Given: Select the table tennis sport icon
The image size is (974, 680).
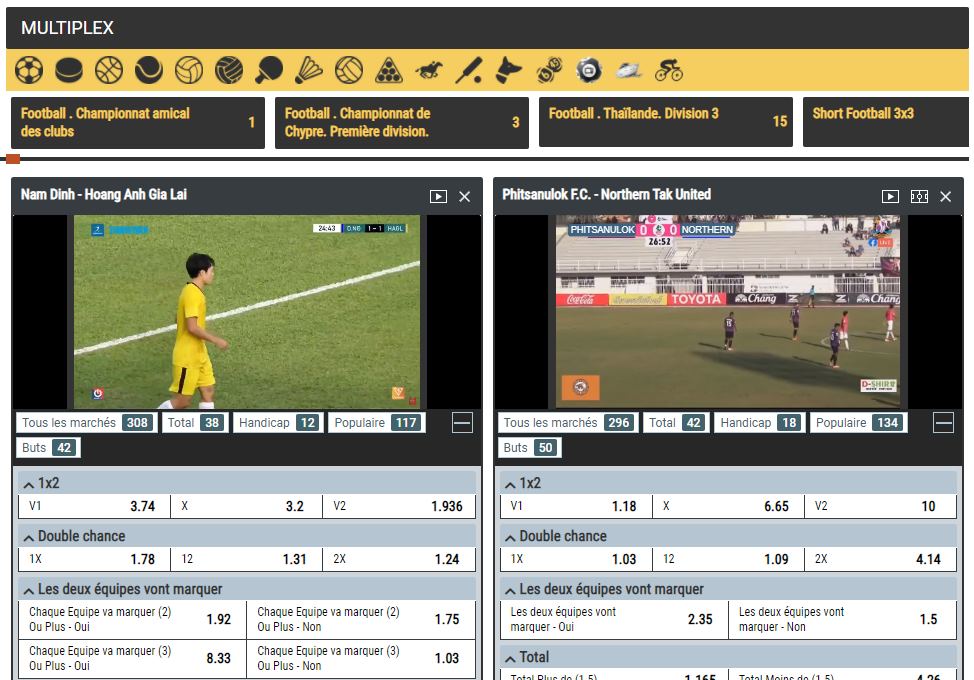Looking at the screenshot, I should point(271,70).
